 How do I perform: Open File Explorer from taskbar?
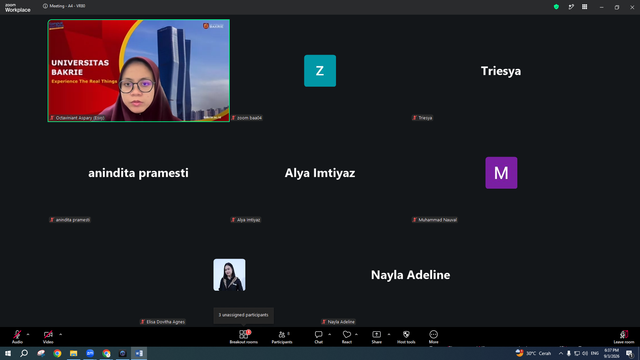pos(73,353)
